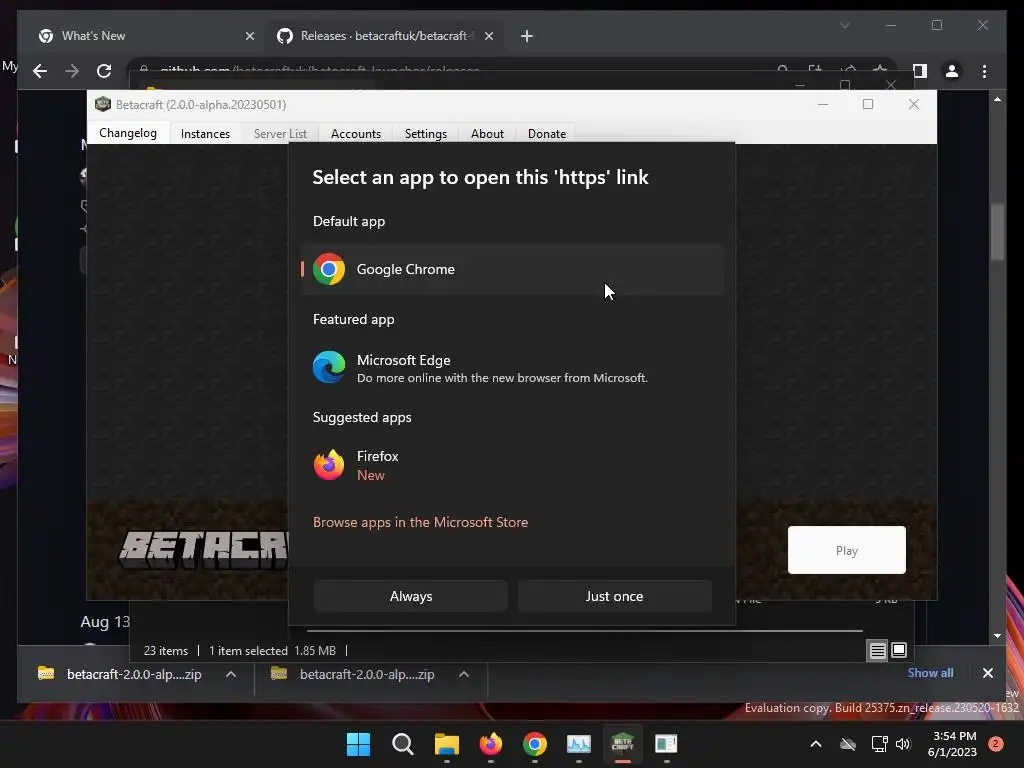The image size is (1024, 768).
Task: Show hidden system tray icons
Action: (x=816, y=744)
